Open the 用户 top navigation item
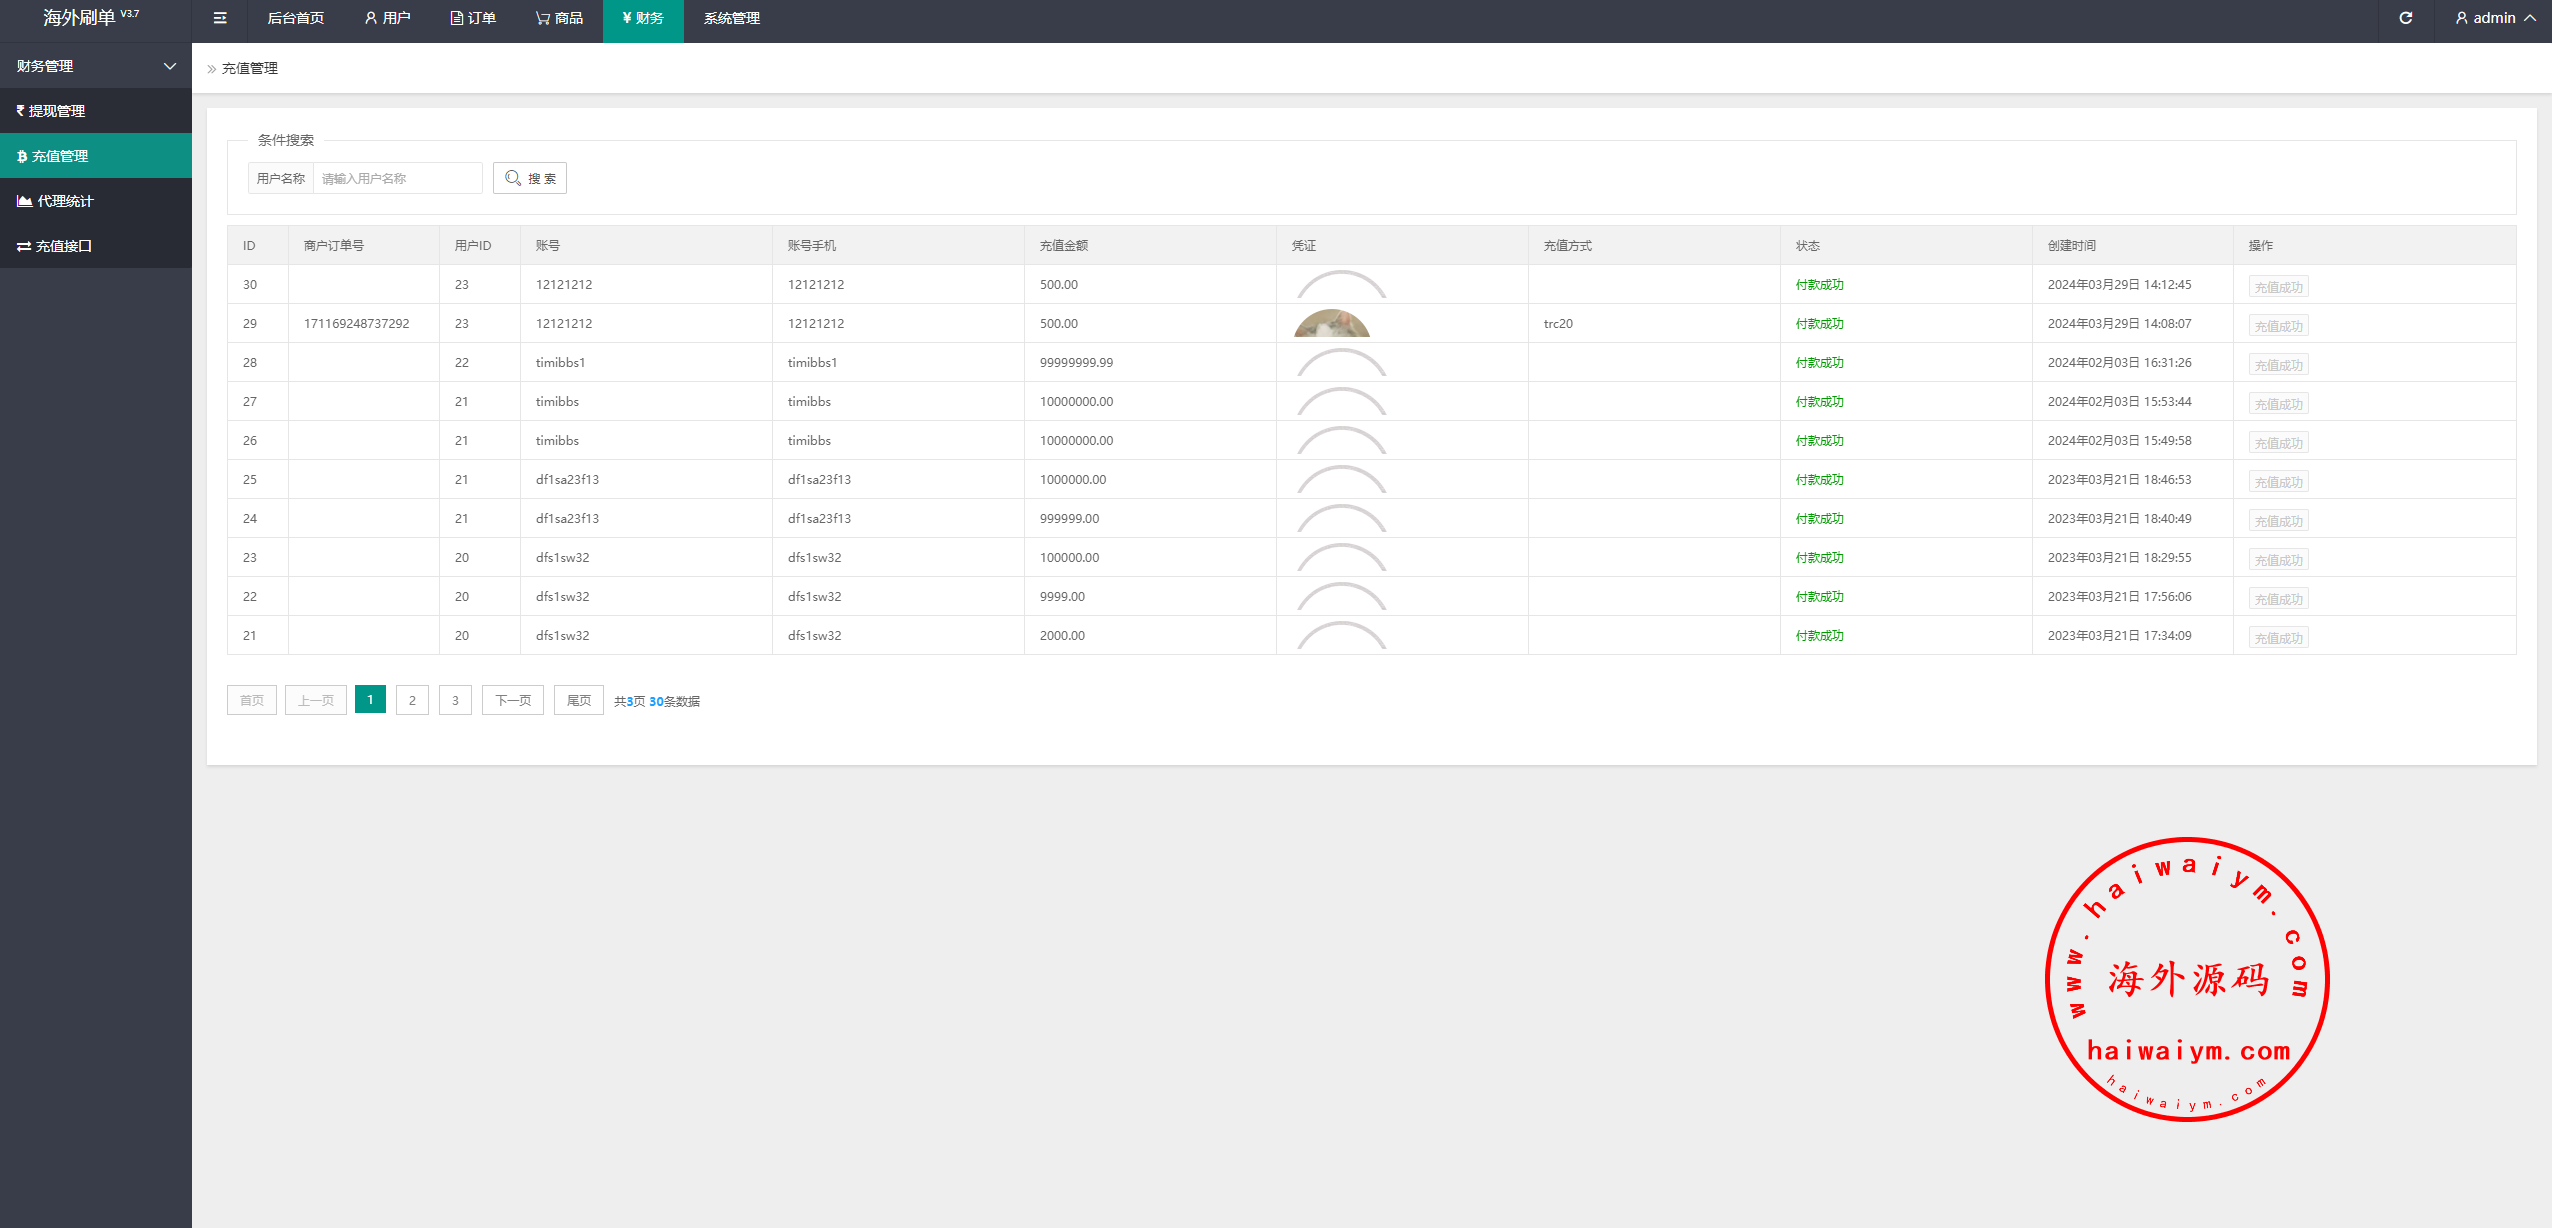This screenshot has height=1228, width=2552. (x=388, y=18)
